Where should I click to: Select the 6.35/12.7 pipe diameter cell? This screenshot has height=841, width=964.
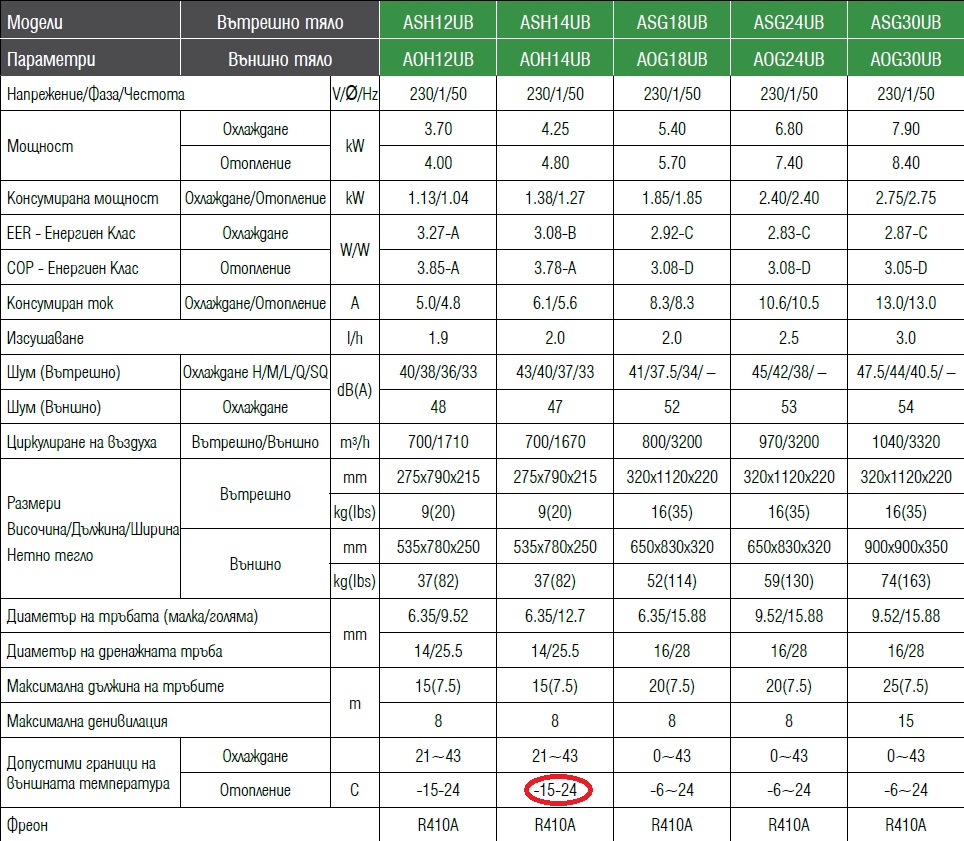coord(555,617)
